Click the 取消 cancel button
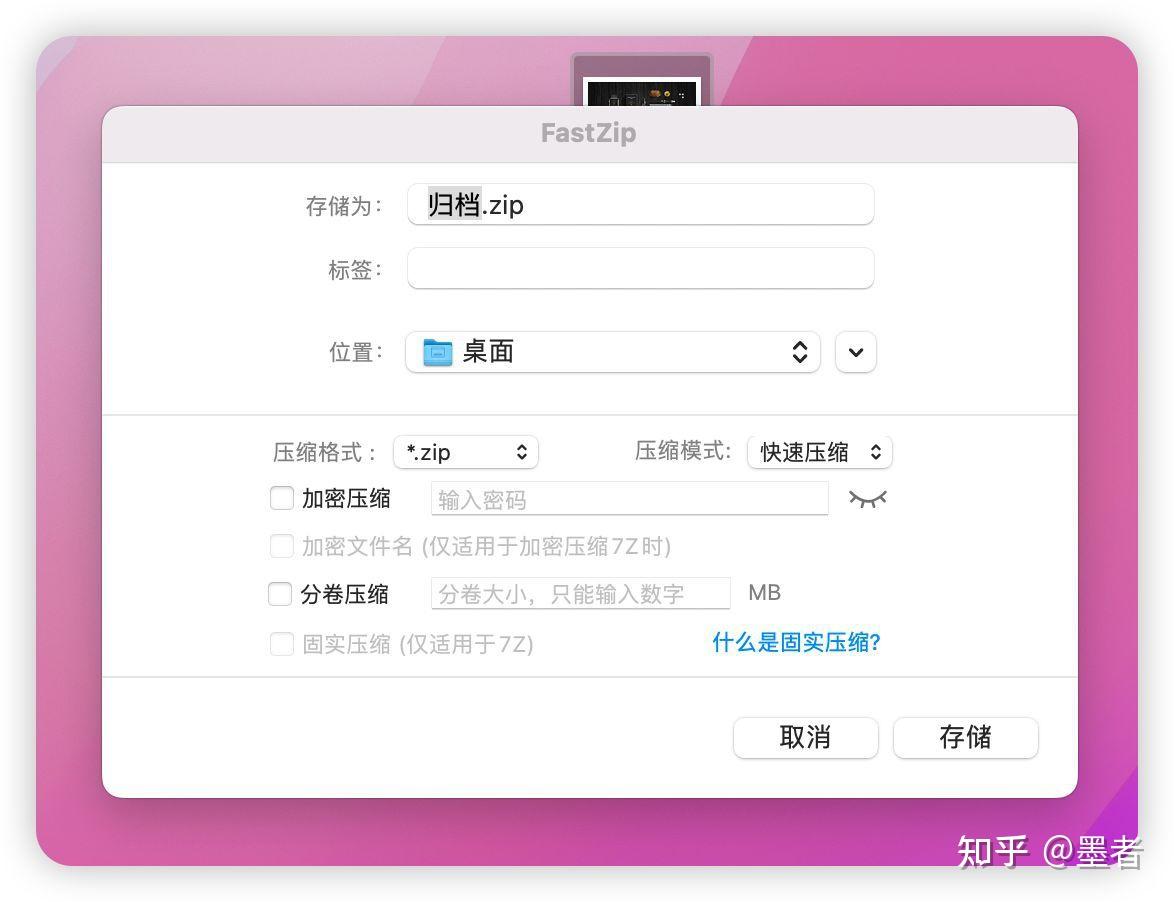 805,737
